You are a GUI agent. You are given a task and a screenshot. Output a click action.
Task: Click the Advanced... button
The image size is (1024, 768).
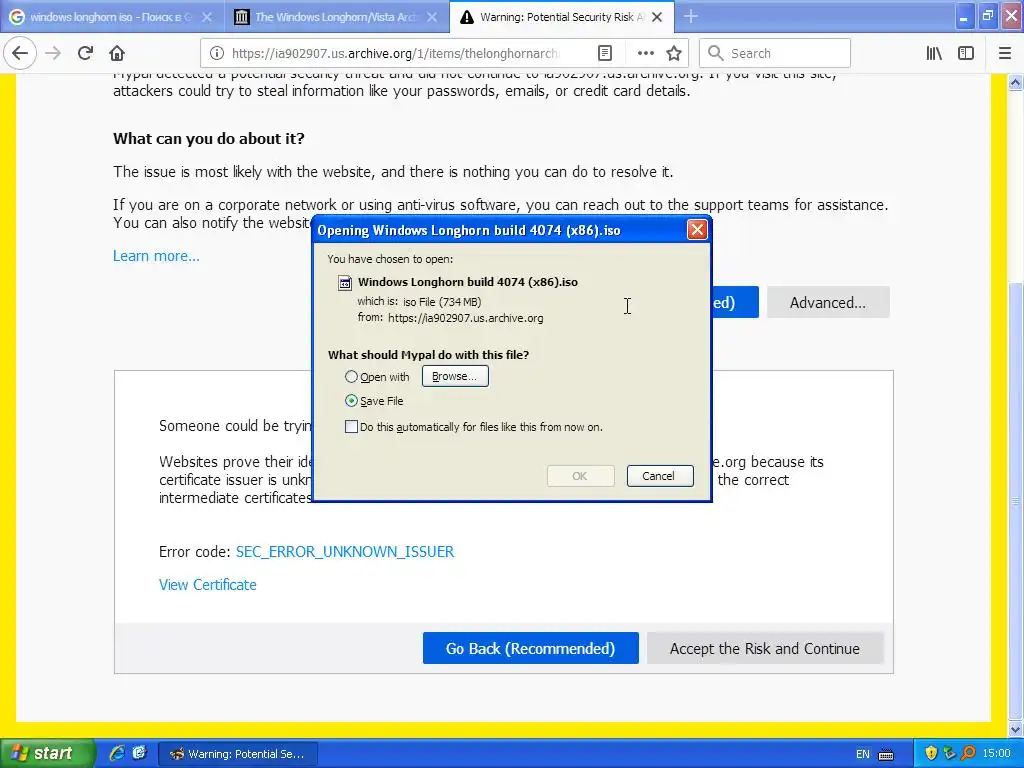(x=828, y=302)
